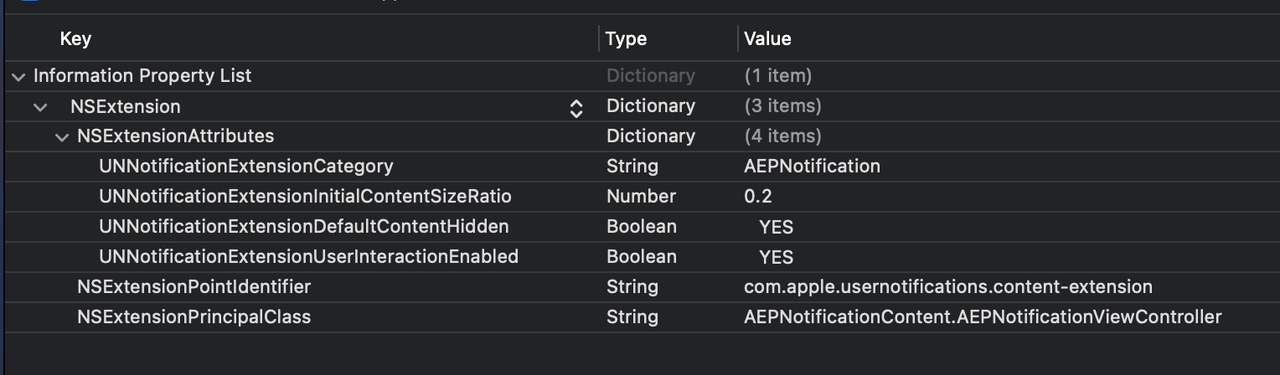Select the UNNotificationExtensionInitialContentSizeRatio key
The image size is (1280, 375).
click(305, 196)
